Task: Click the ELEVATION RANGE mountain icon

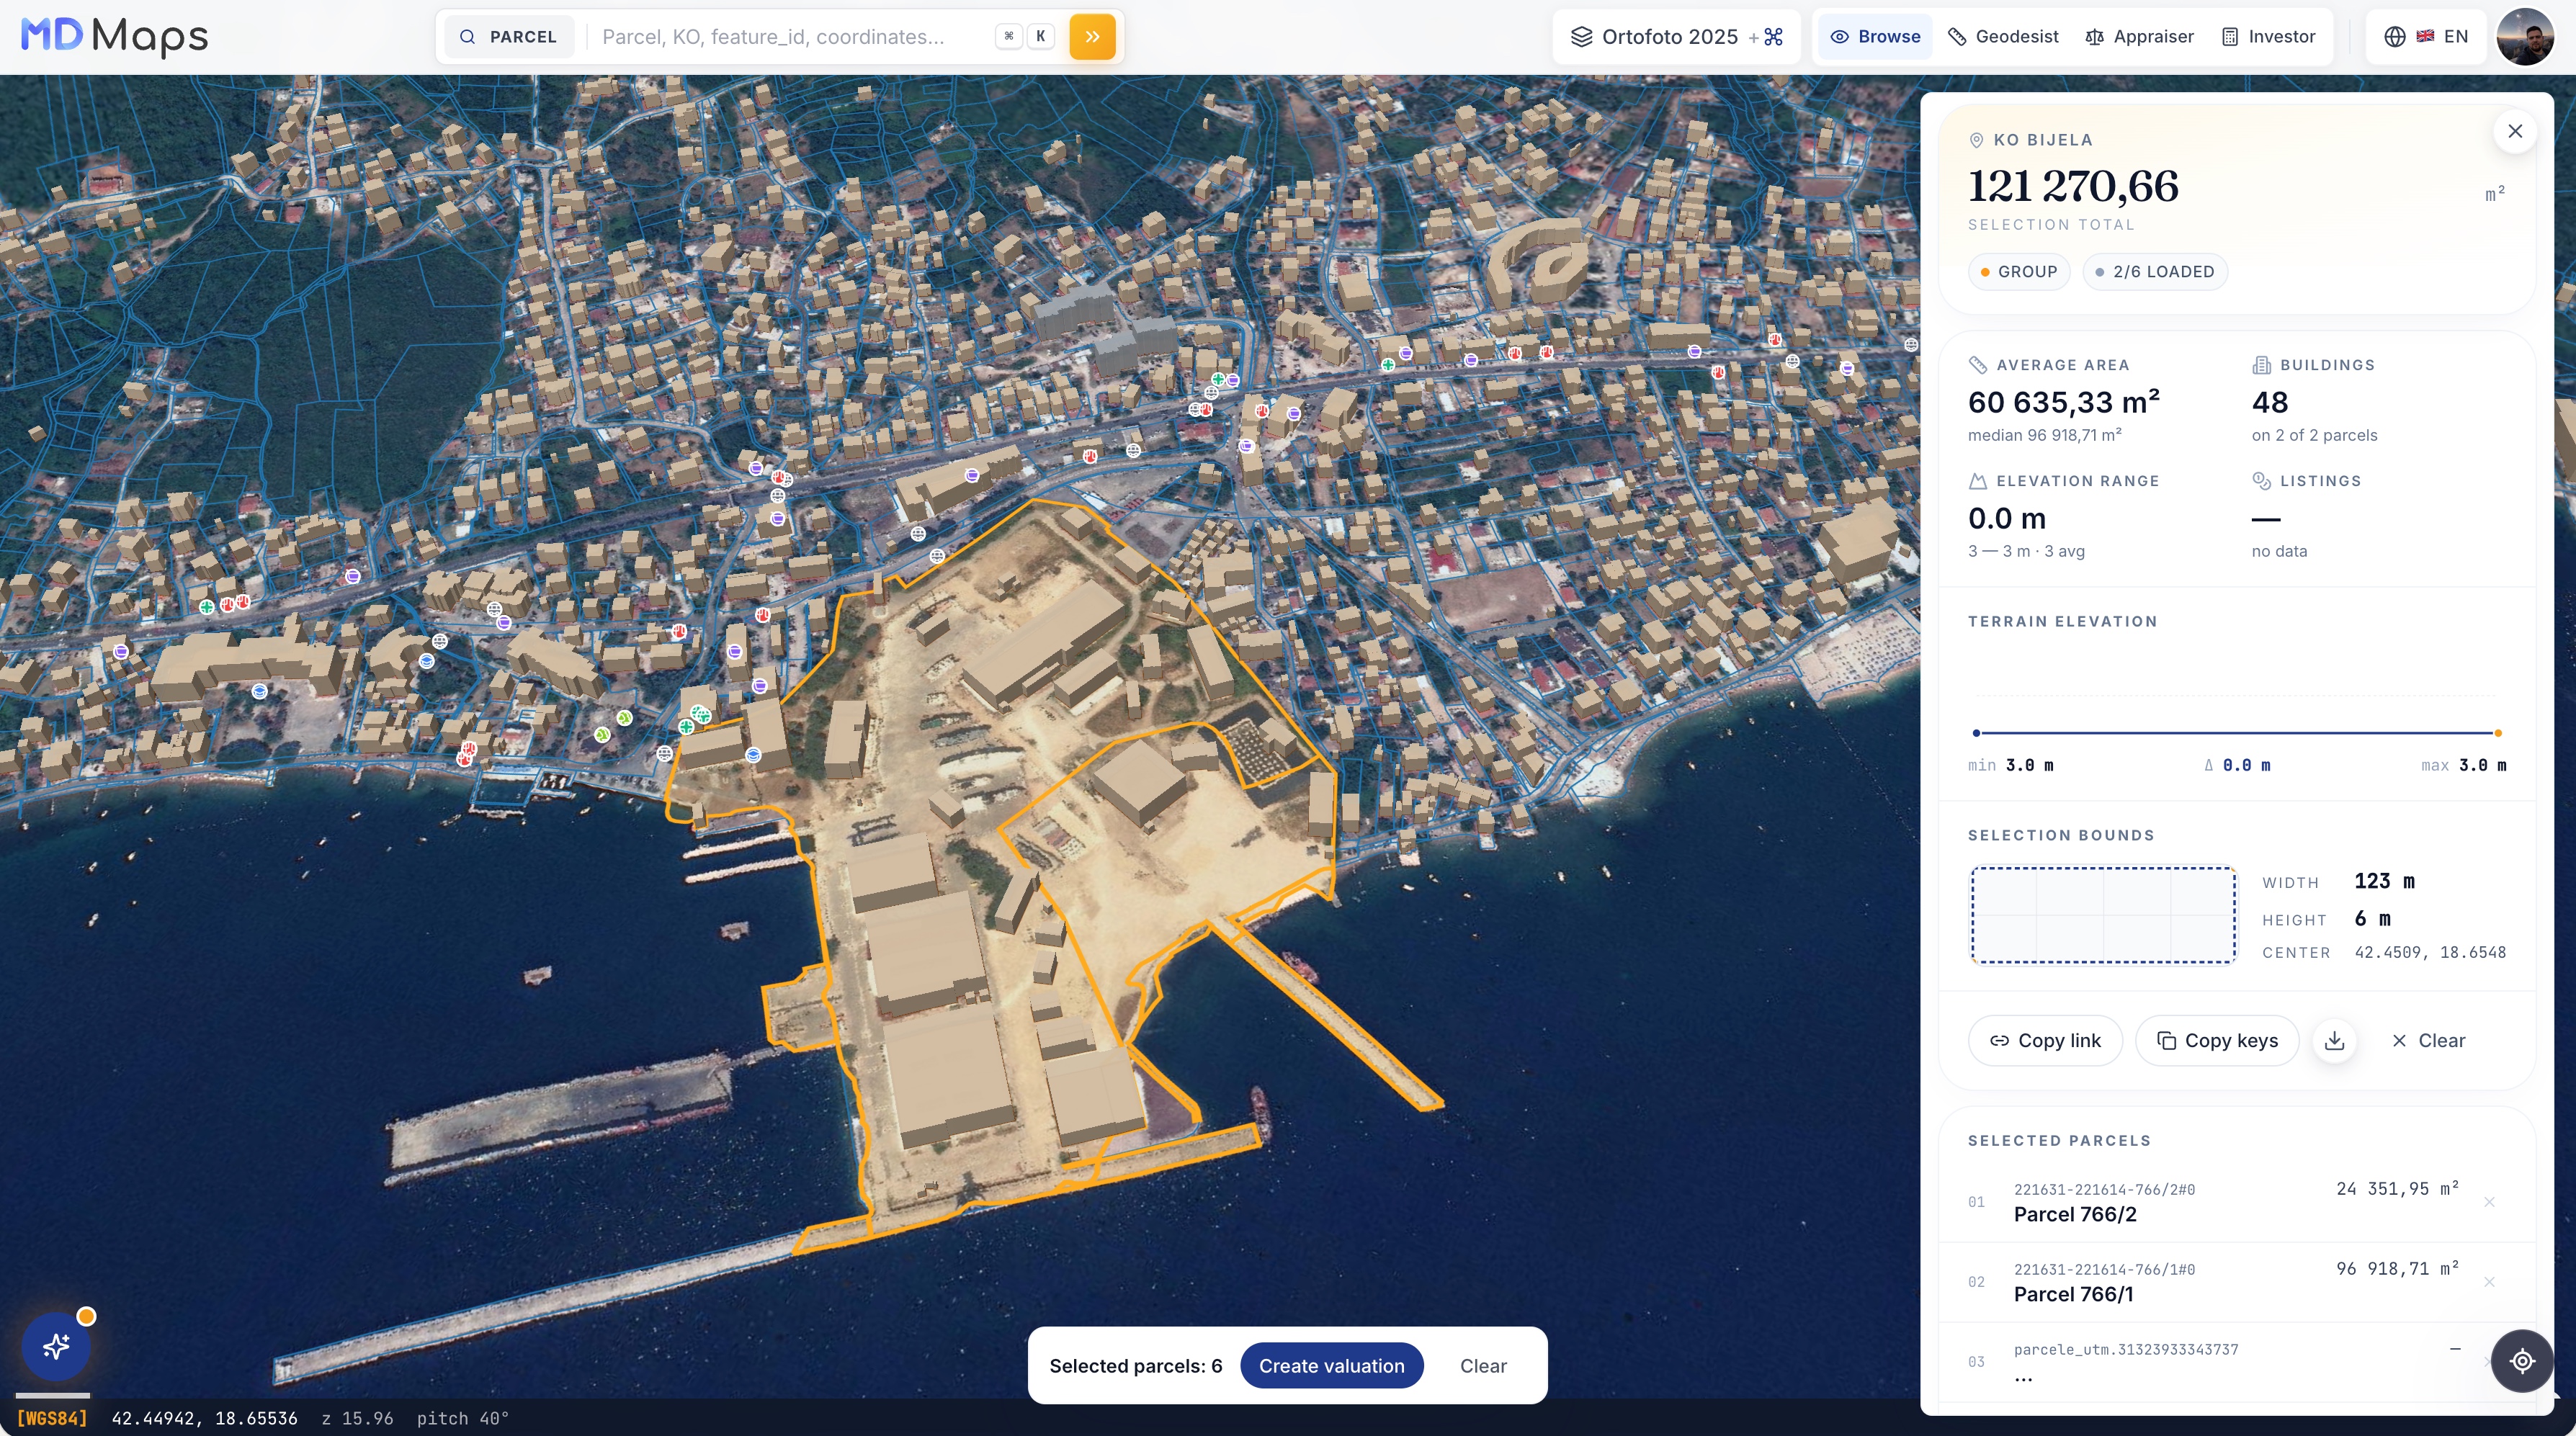Action: 1977,481
